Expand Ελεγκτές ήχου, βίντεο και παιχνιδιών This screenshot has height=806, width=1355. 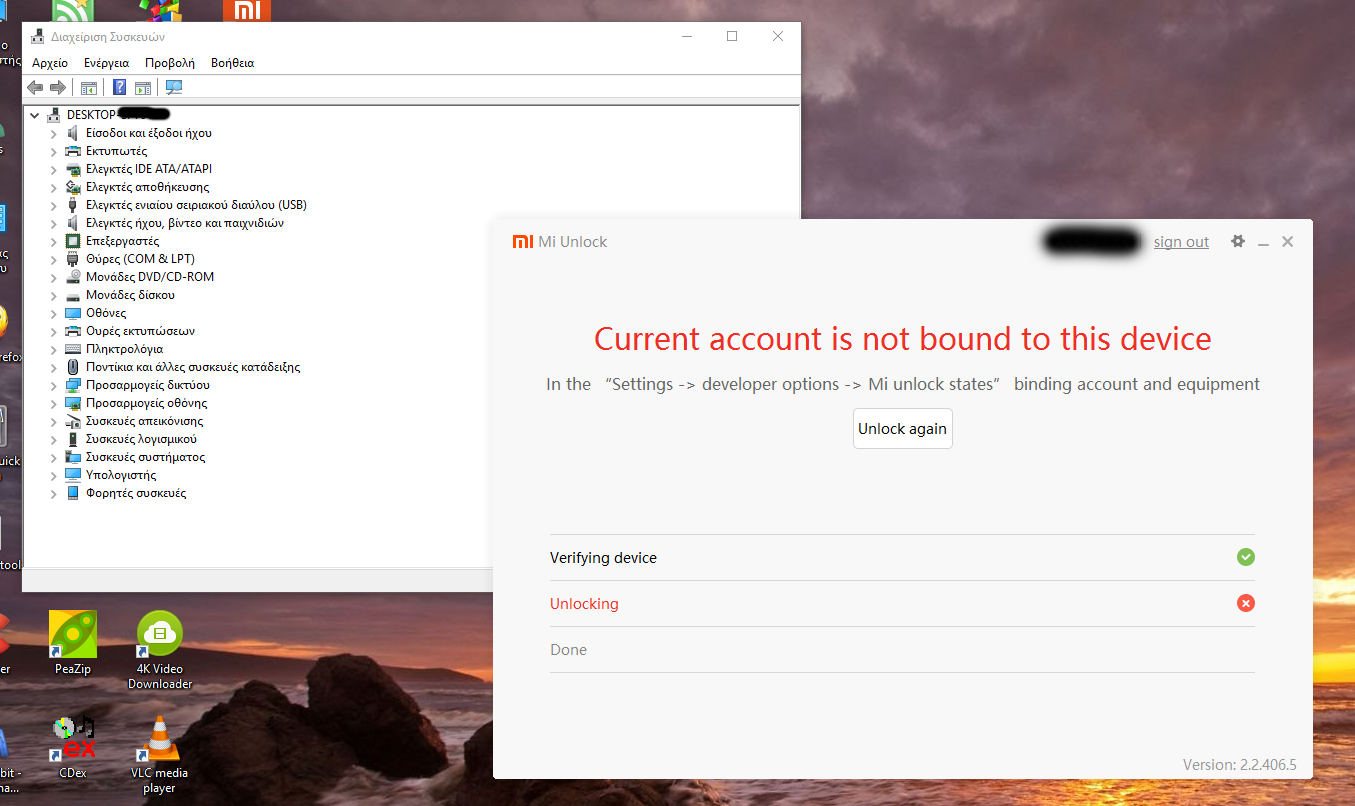tap(54, 223)
